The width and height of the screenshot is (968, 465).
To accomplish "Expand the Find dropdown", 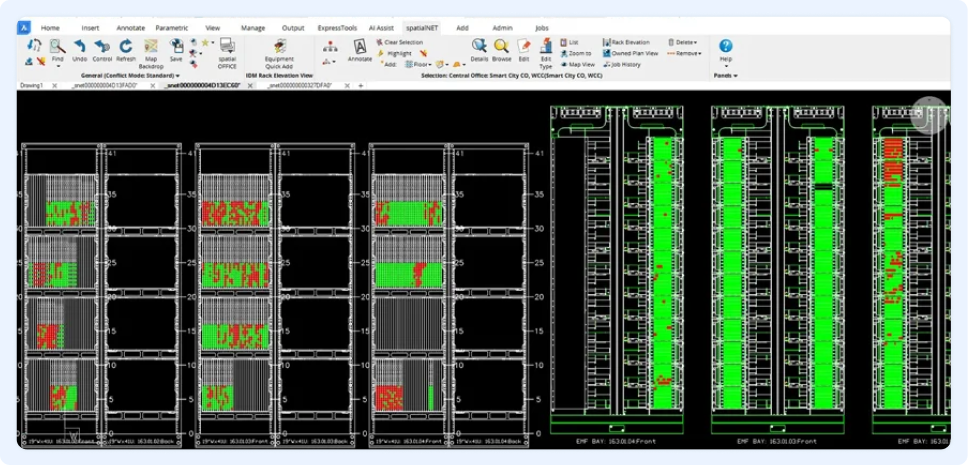I will 57,65.
